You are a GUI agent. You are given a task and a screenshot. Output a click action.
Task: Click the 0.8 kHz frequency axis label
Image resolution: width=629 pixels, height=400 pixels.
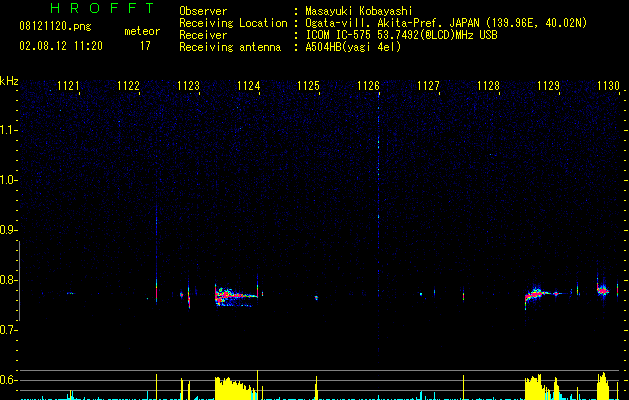pos(7,280)
